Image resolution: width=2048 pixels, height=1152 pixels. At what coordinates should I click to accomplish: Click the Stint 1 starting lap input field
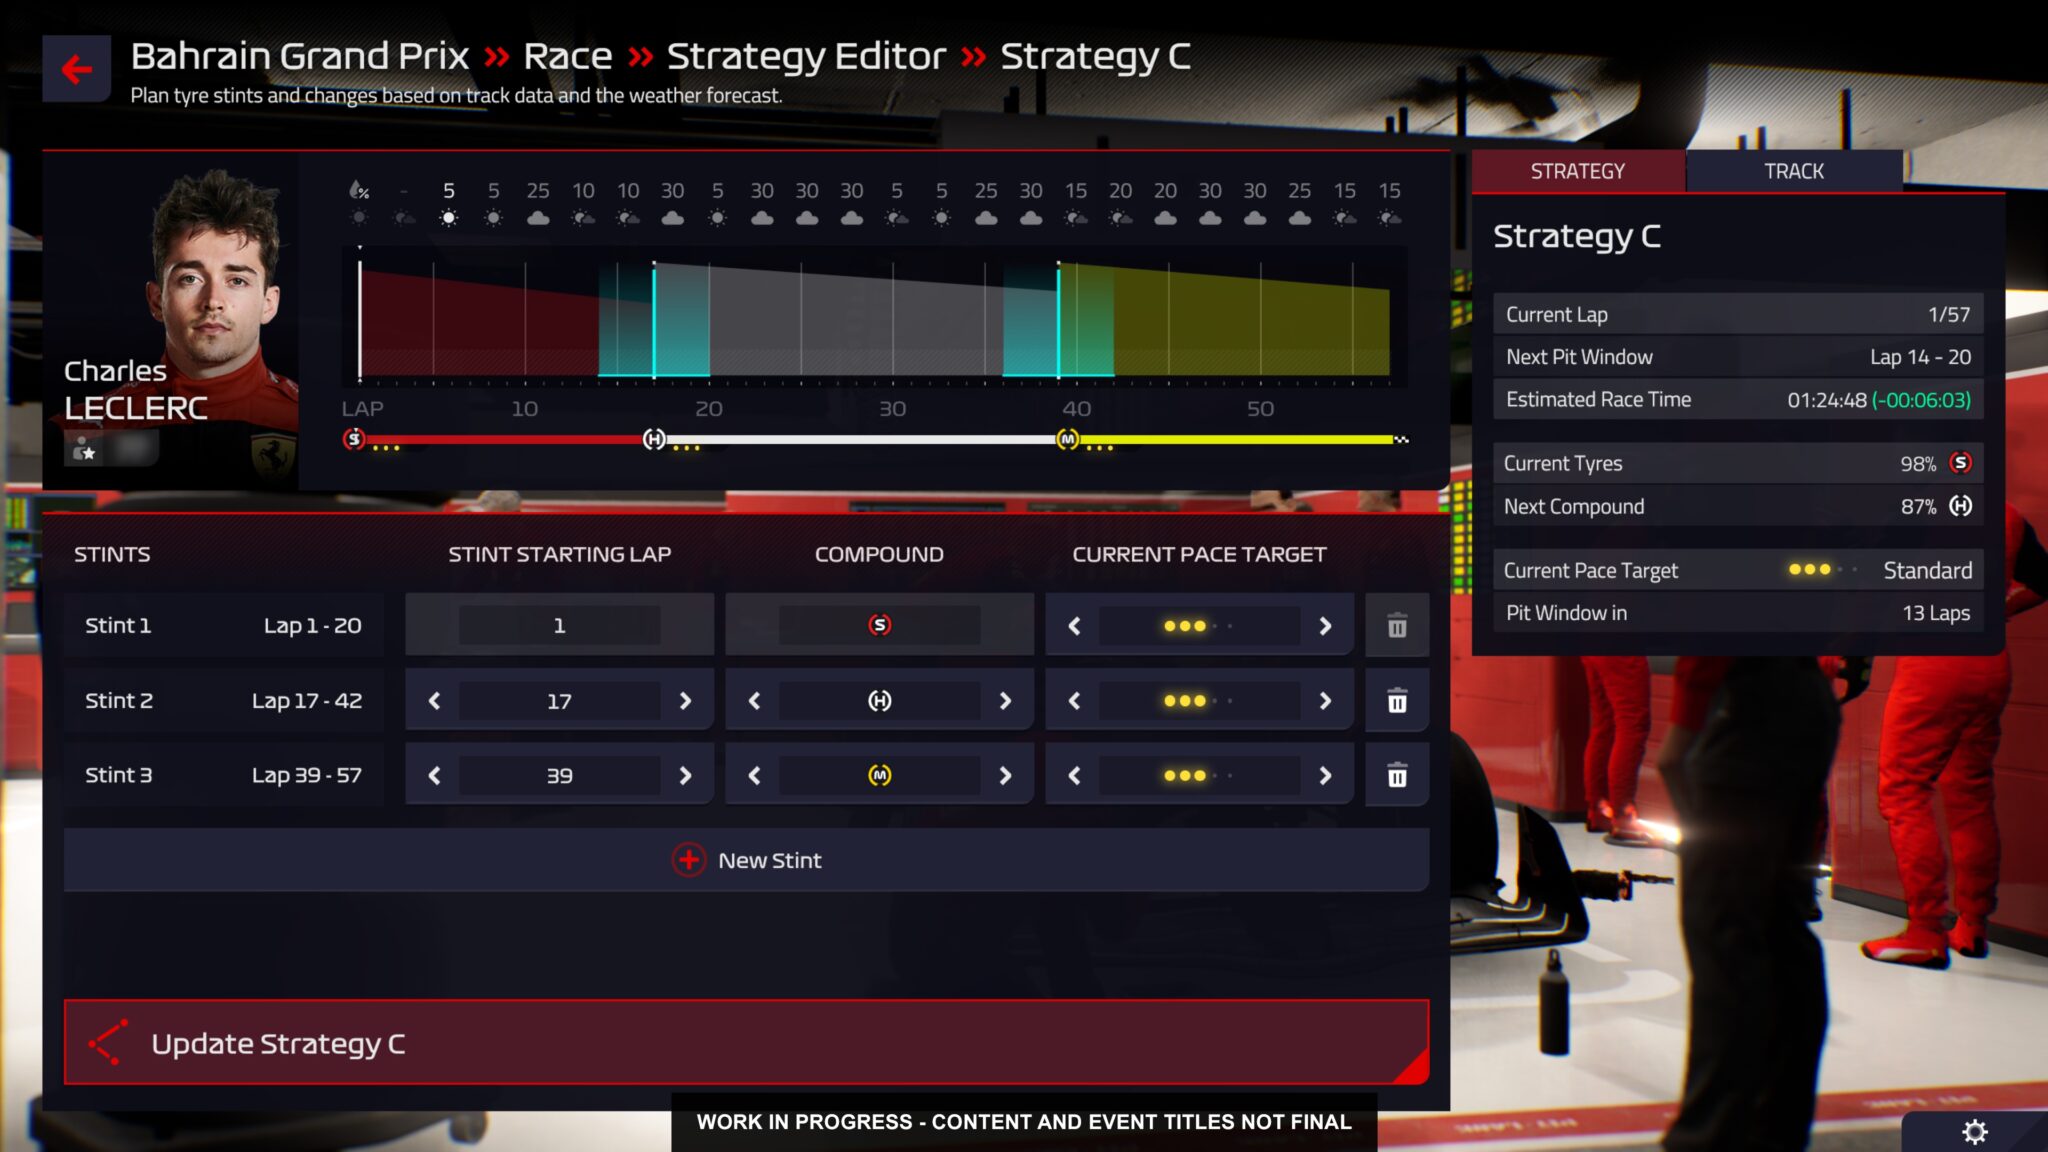pos(558,625)
